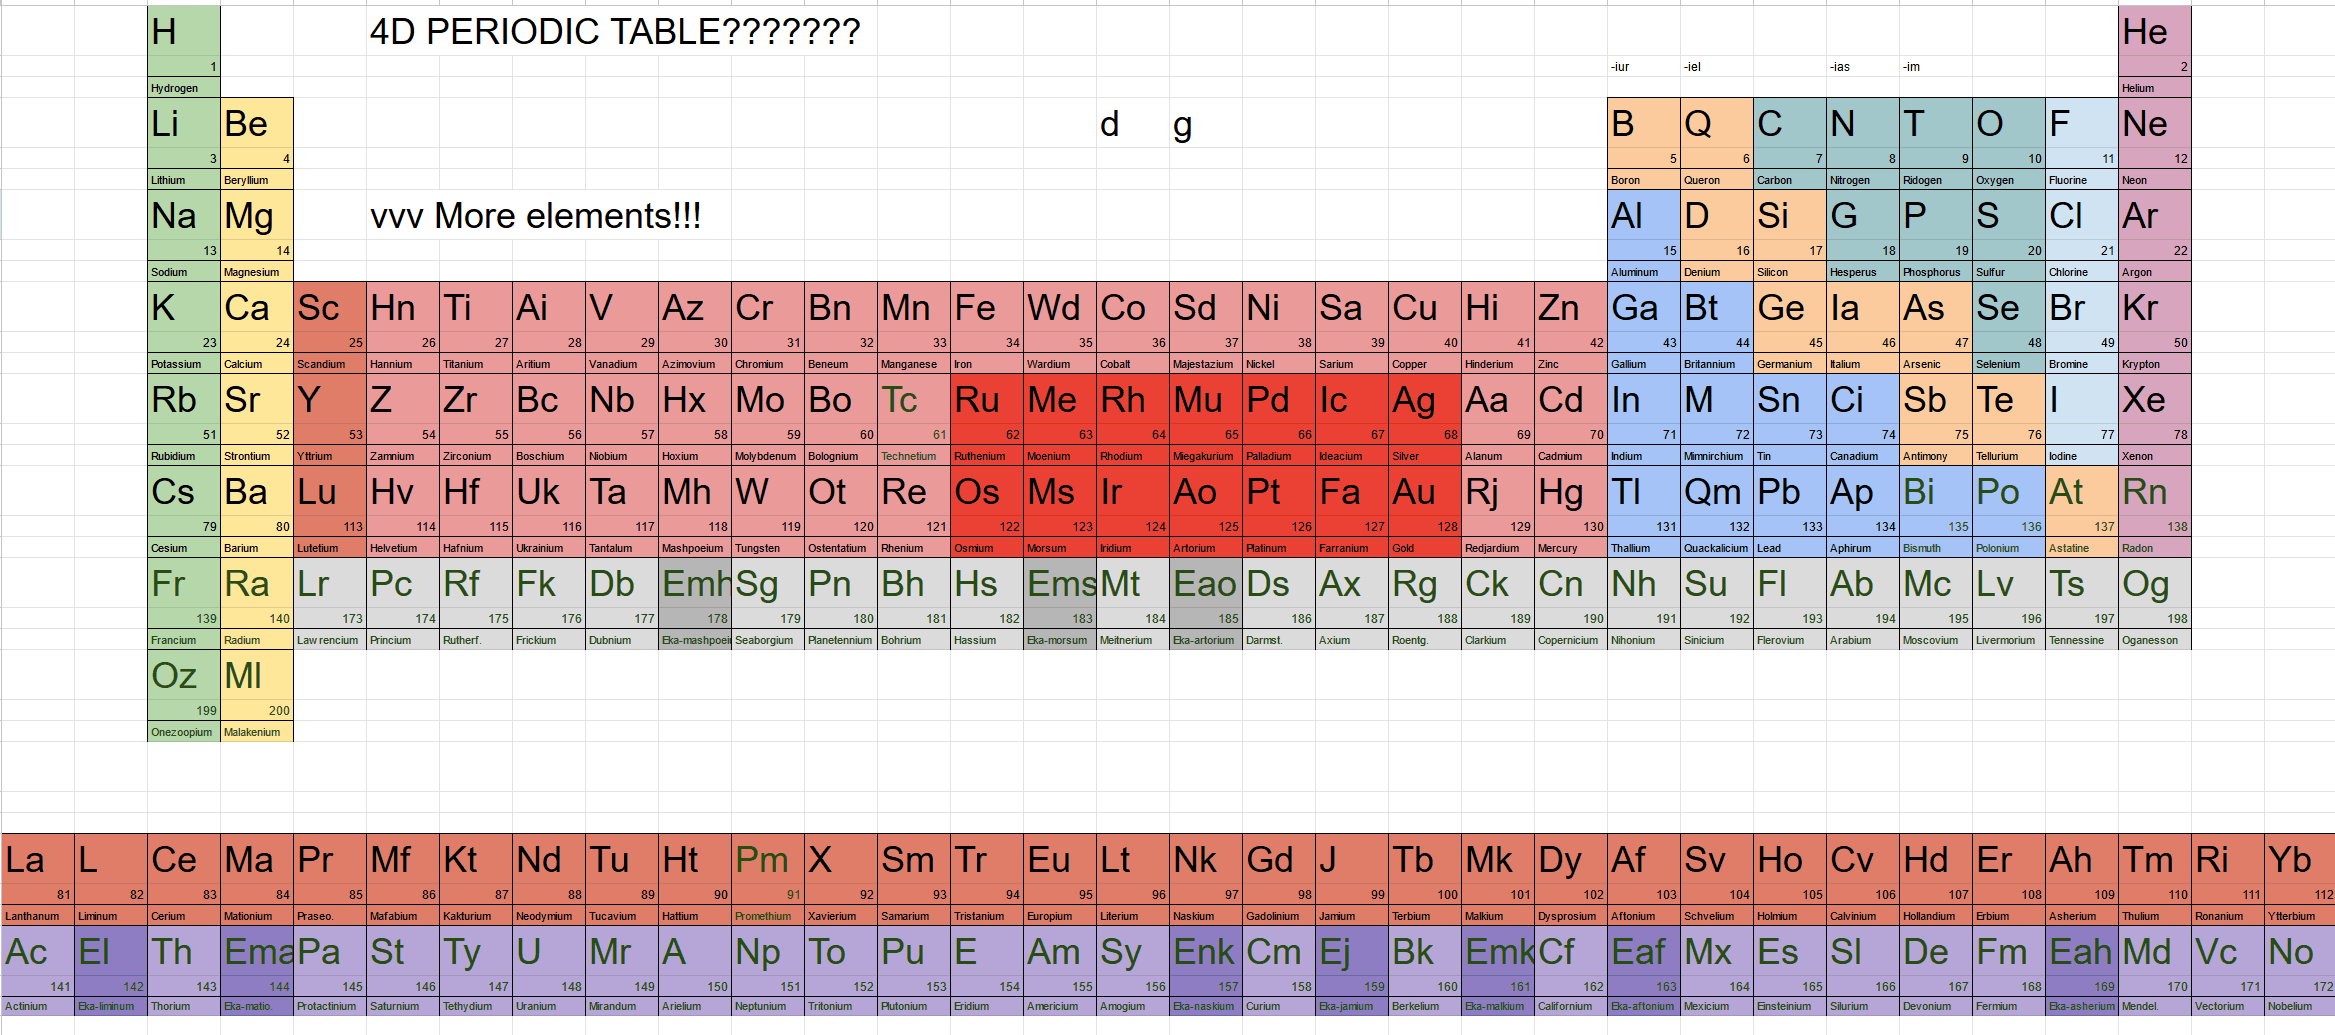Image resolution: width=2335 pixels, height=1035 pixels.
Task: Click the "Planetennium" name cell
Action: tap(841, 640)
